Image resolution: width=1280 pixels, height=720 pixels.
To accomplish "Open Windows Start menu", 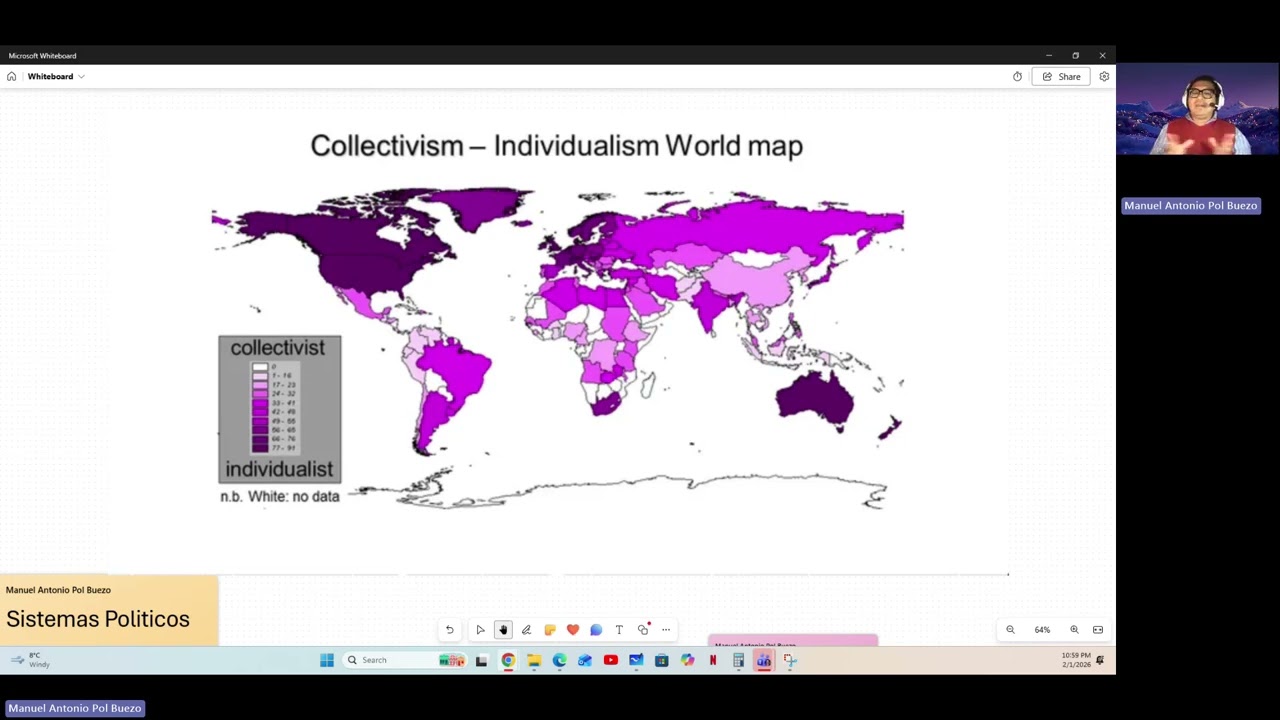I will 327,660.
